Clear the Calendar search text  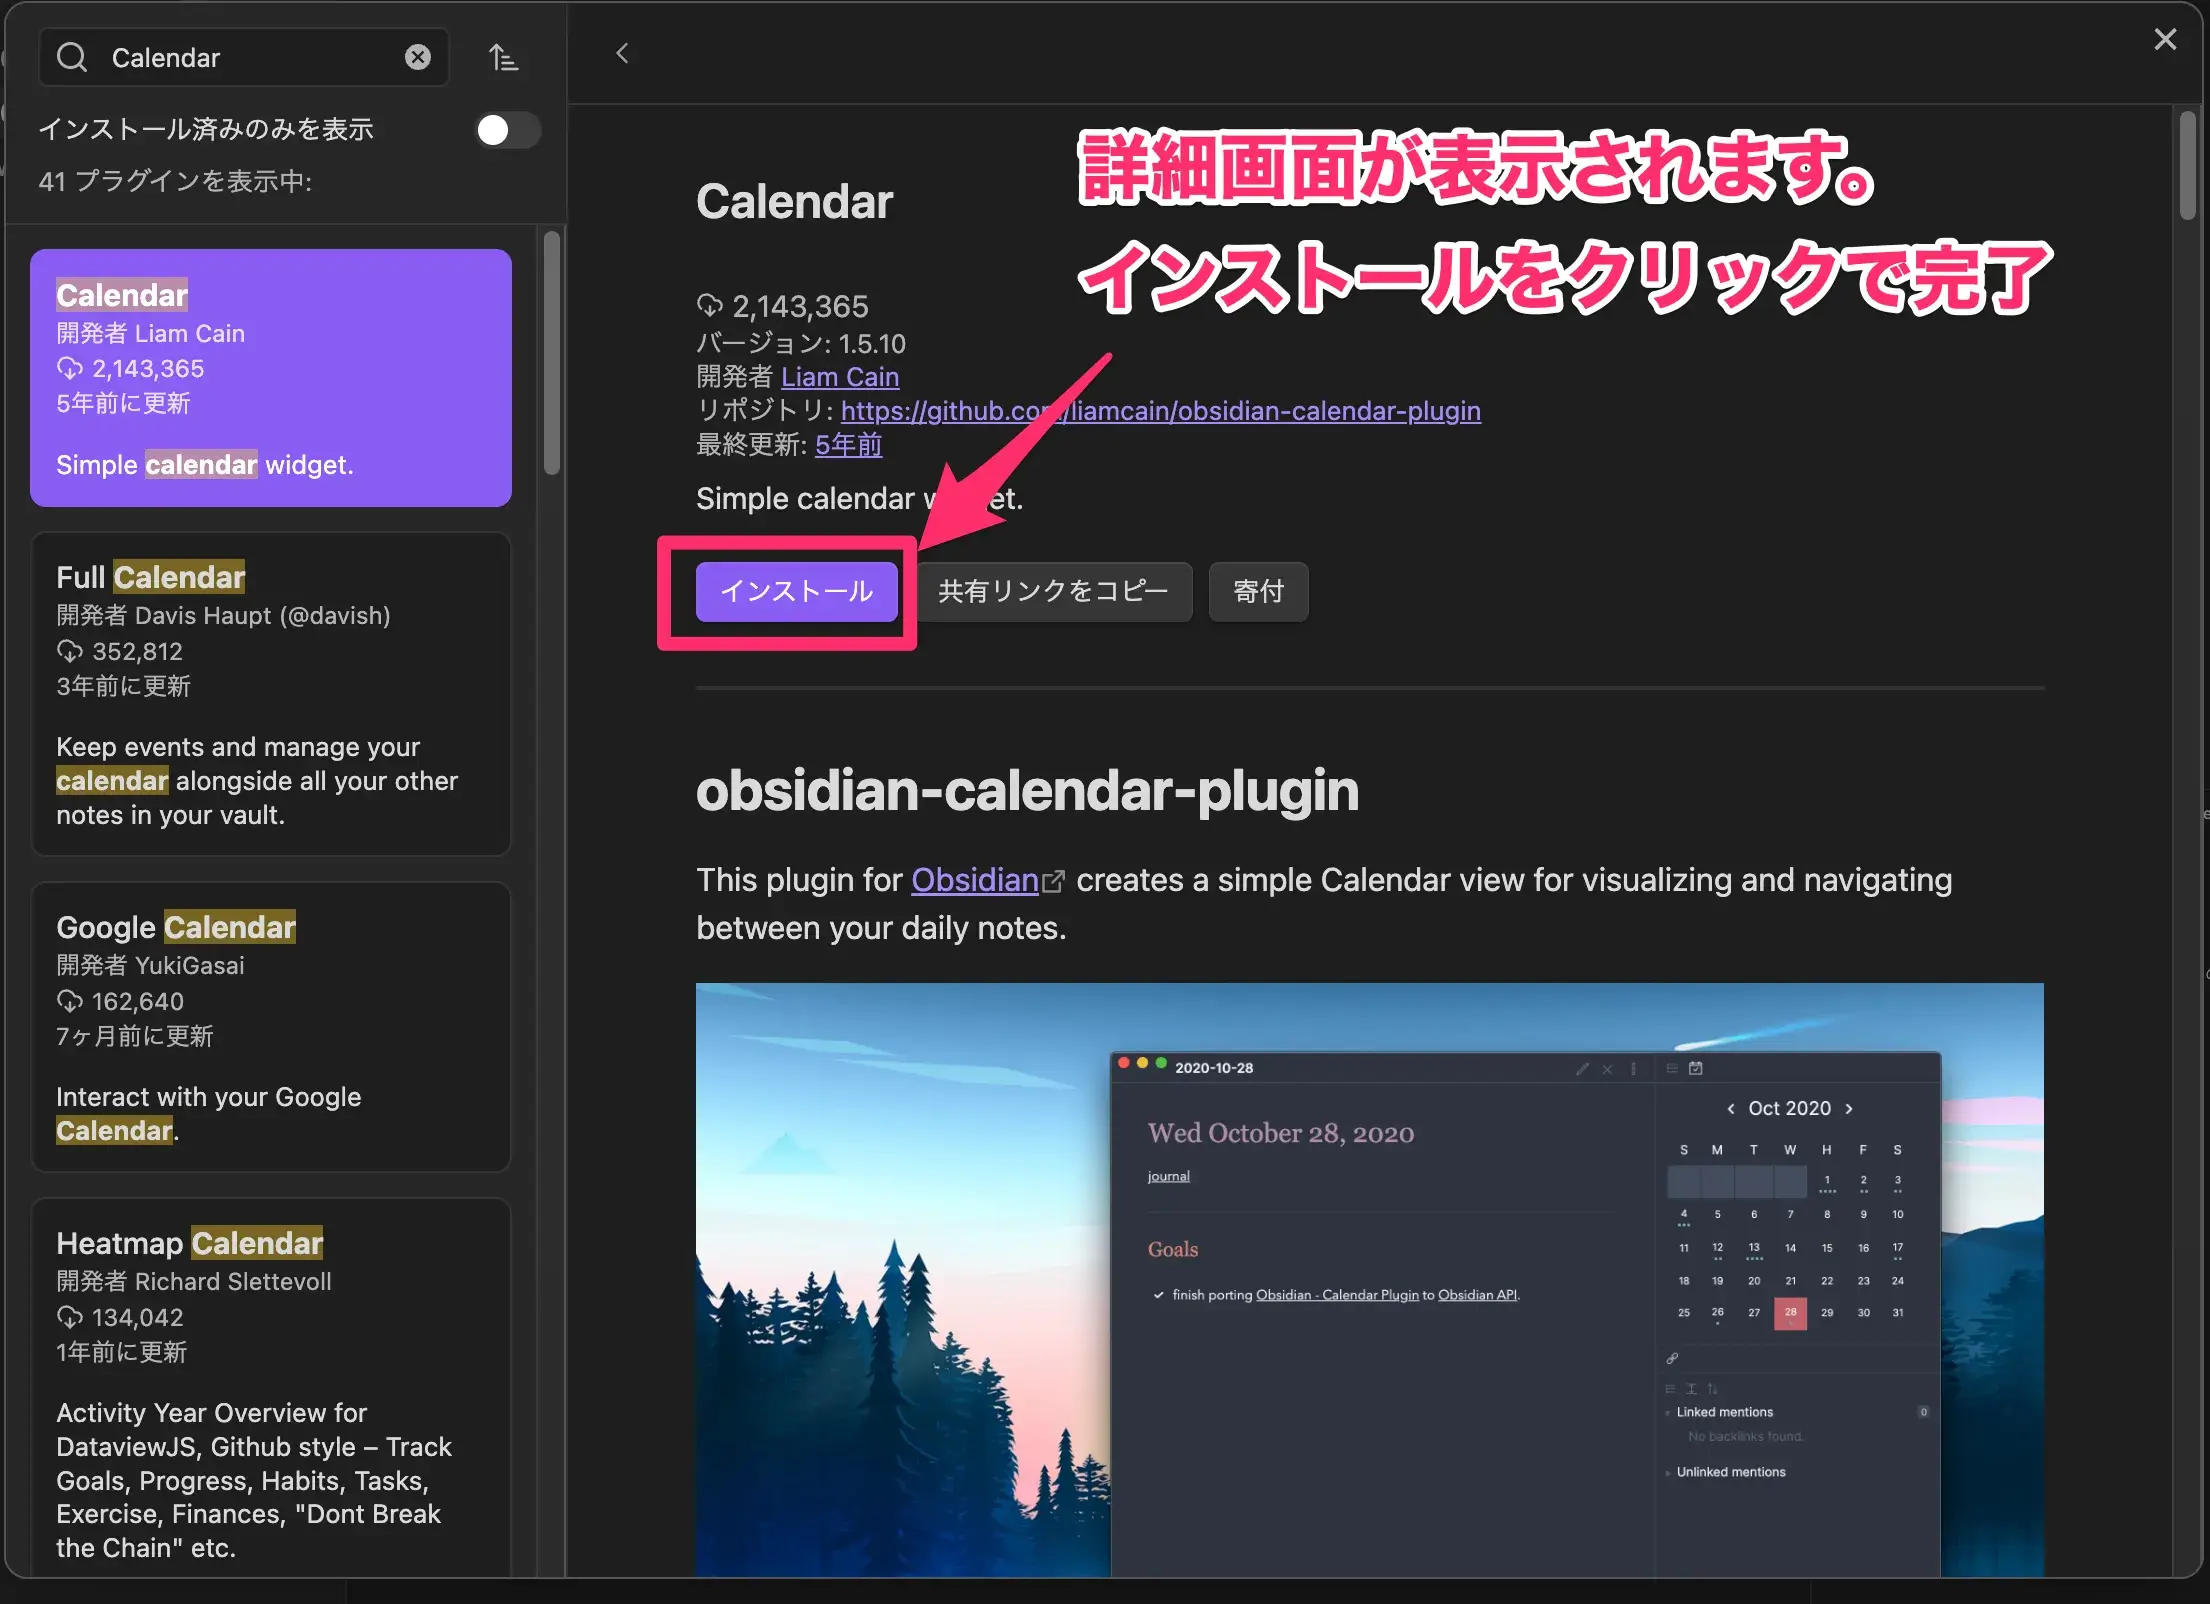(418, 57)
